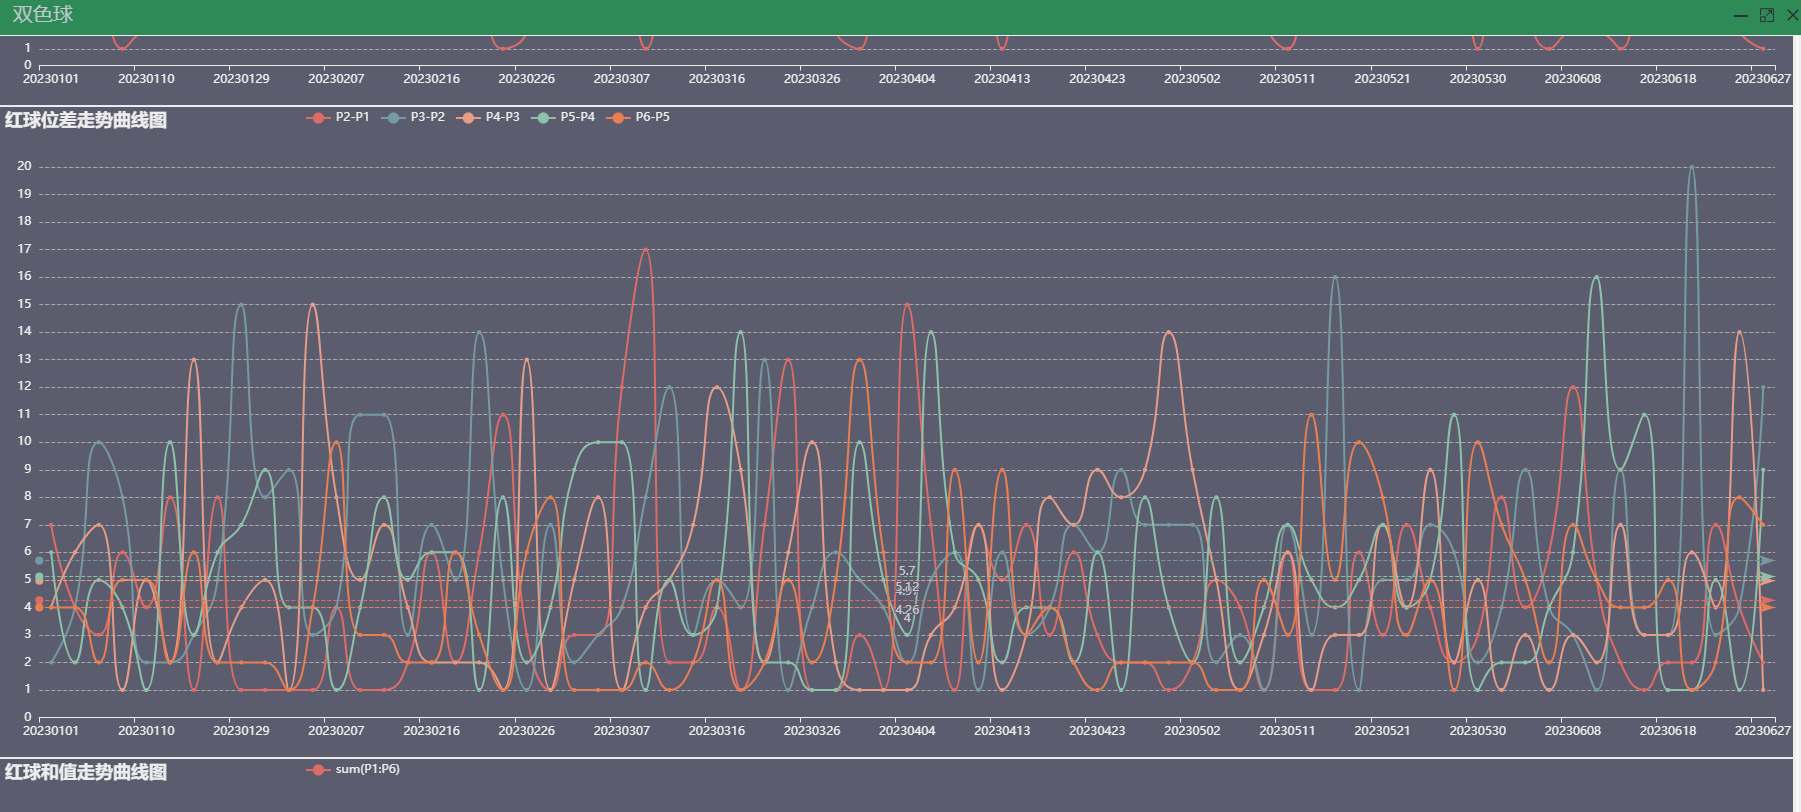Hide the P4-P3 series via legend

click(488, 117)
